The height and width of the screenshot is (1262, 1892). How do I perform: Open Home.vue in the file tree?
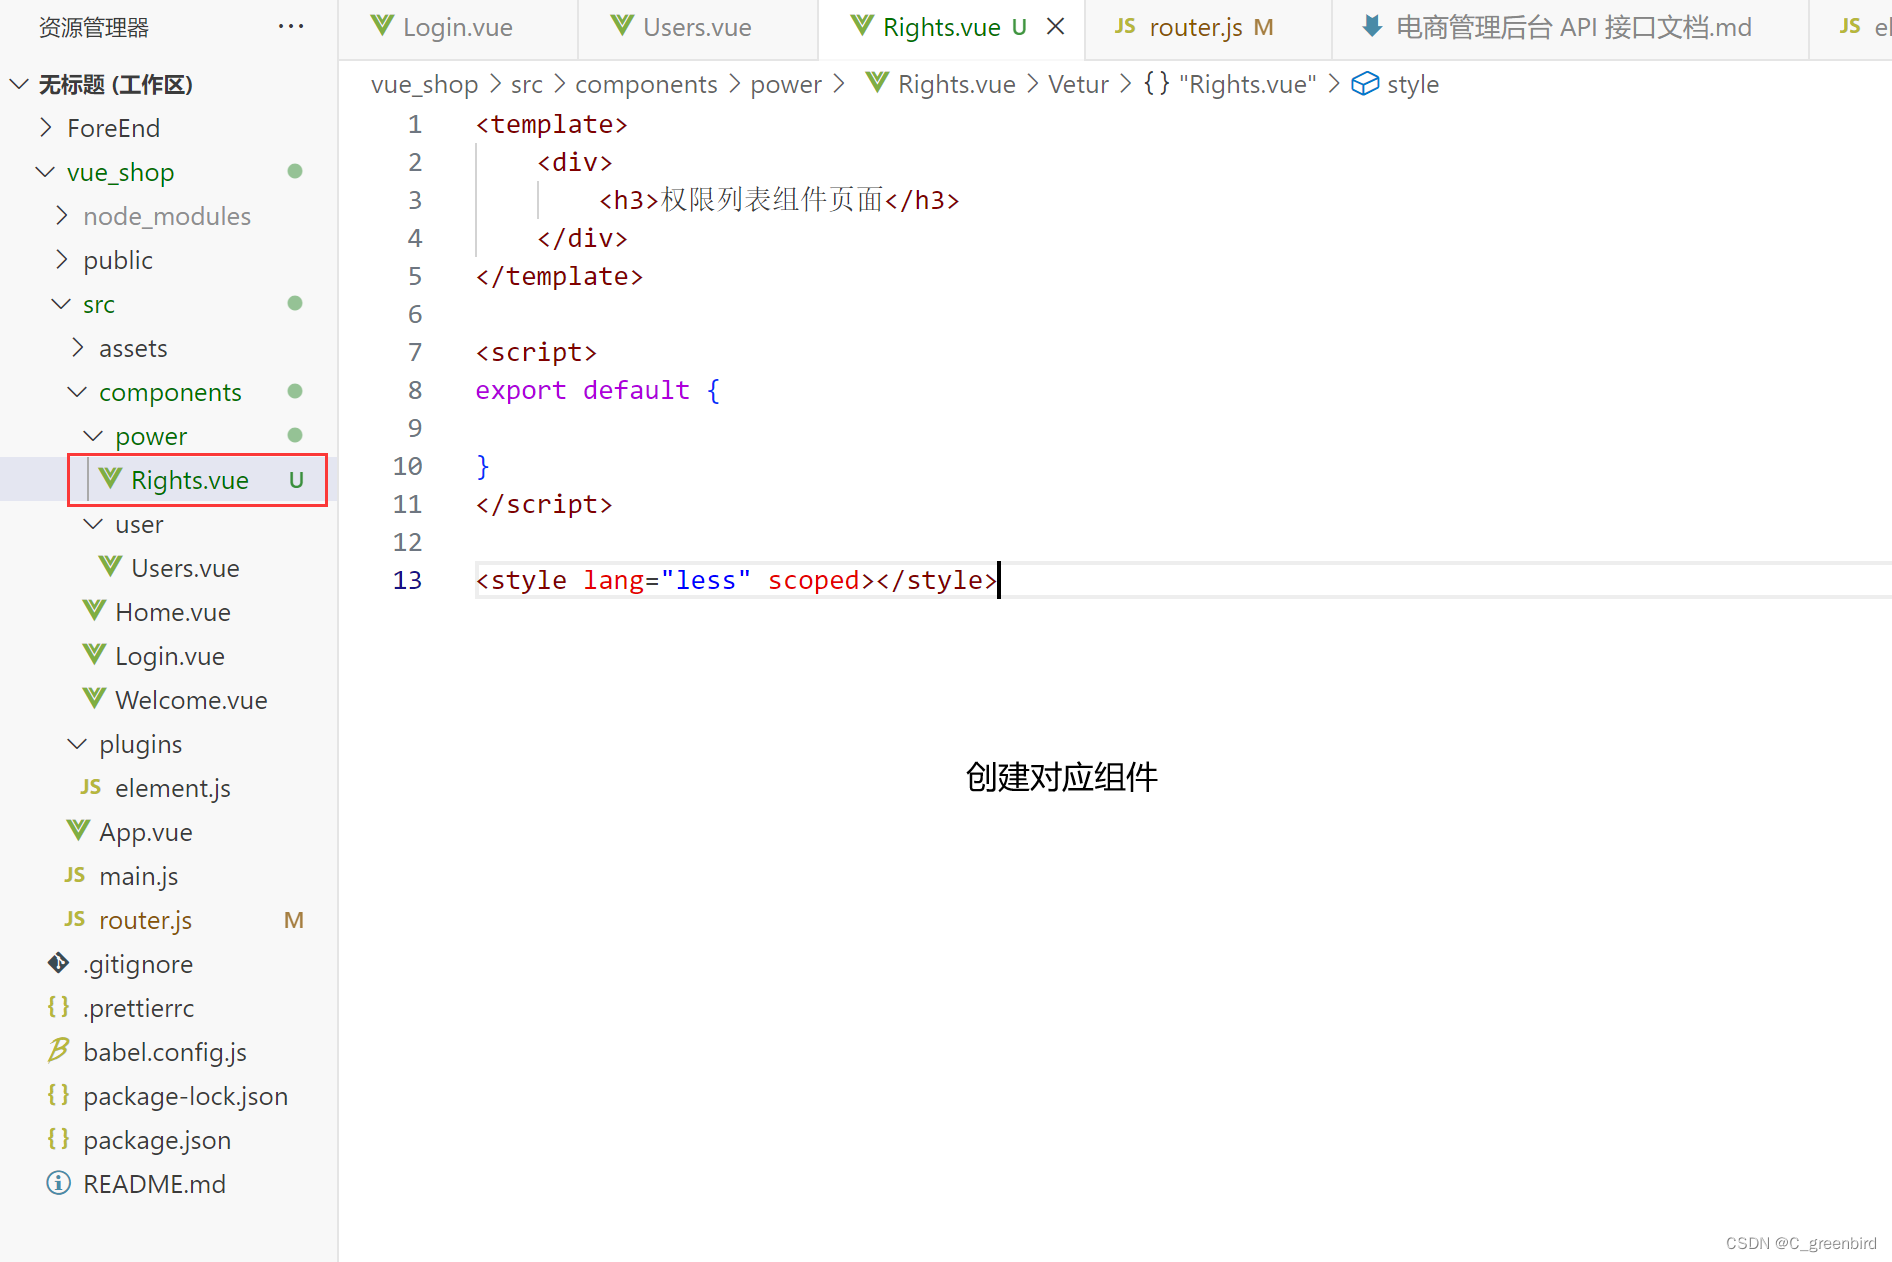click(173, 612)
